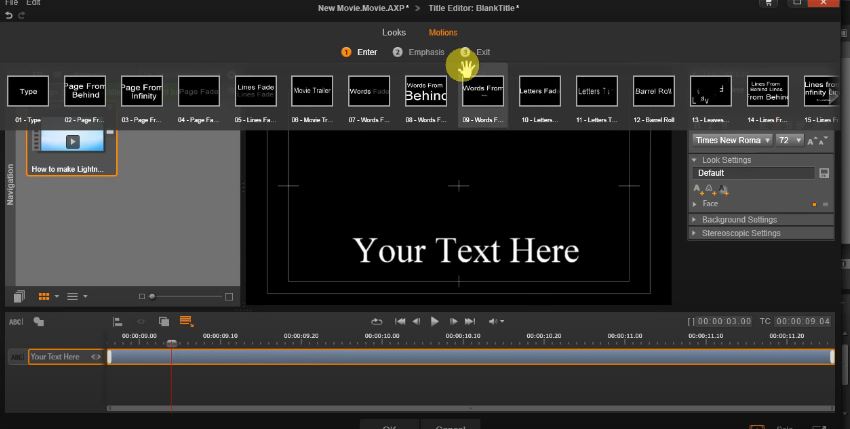The image size is (850, 429).
Task: Open the font size 72 dropdown
Action: click(x=789, y=140)
